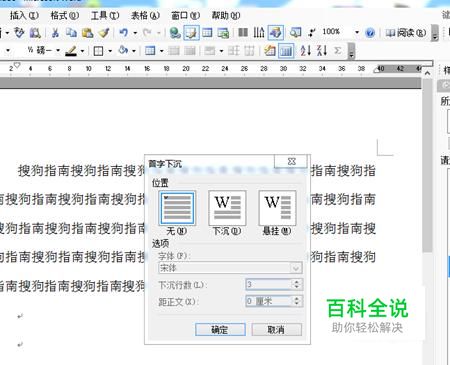Select the 下沉 (Dropped) position option
This screenshot has height=365, width=450.
[x=227, y=208]
